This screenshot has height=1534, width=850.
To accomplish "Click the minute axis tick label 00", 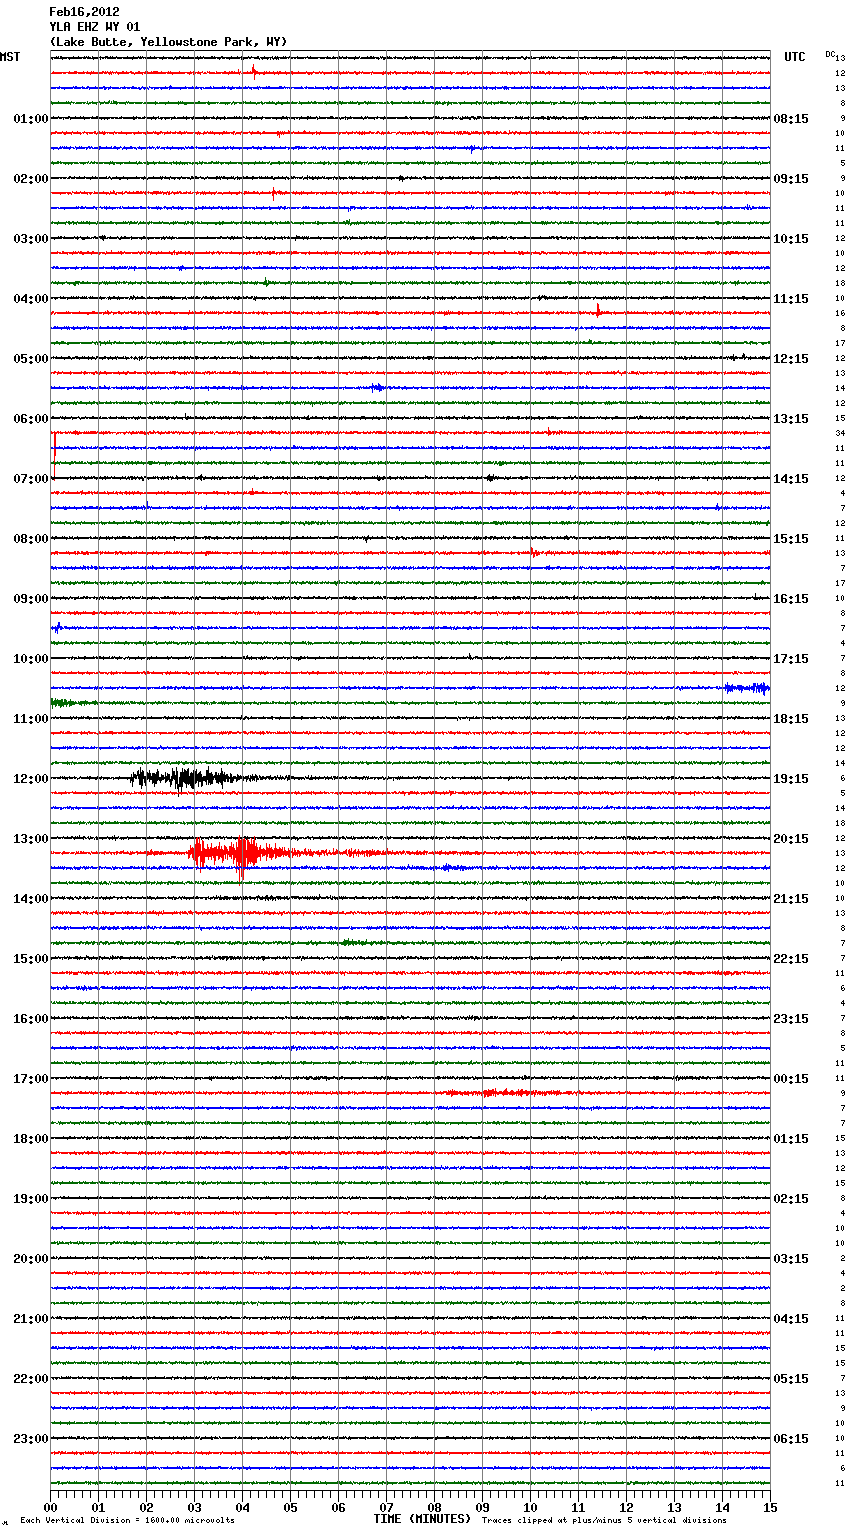I will click(x=50, y=1506).
